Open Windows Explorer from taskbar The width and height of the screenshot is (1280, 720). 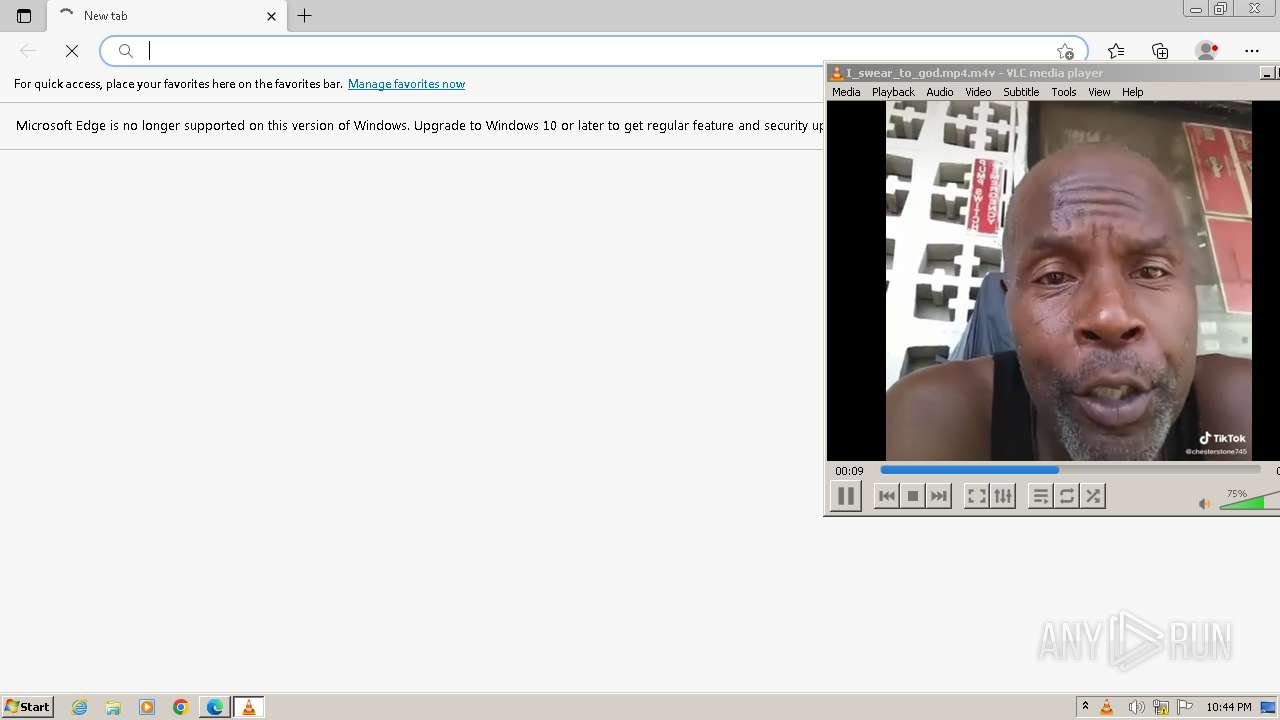tap(113, 707)
